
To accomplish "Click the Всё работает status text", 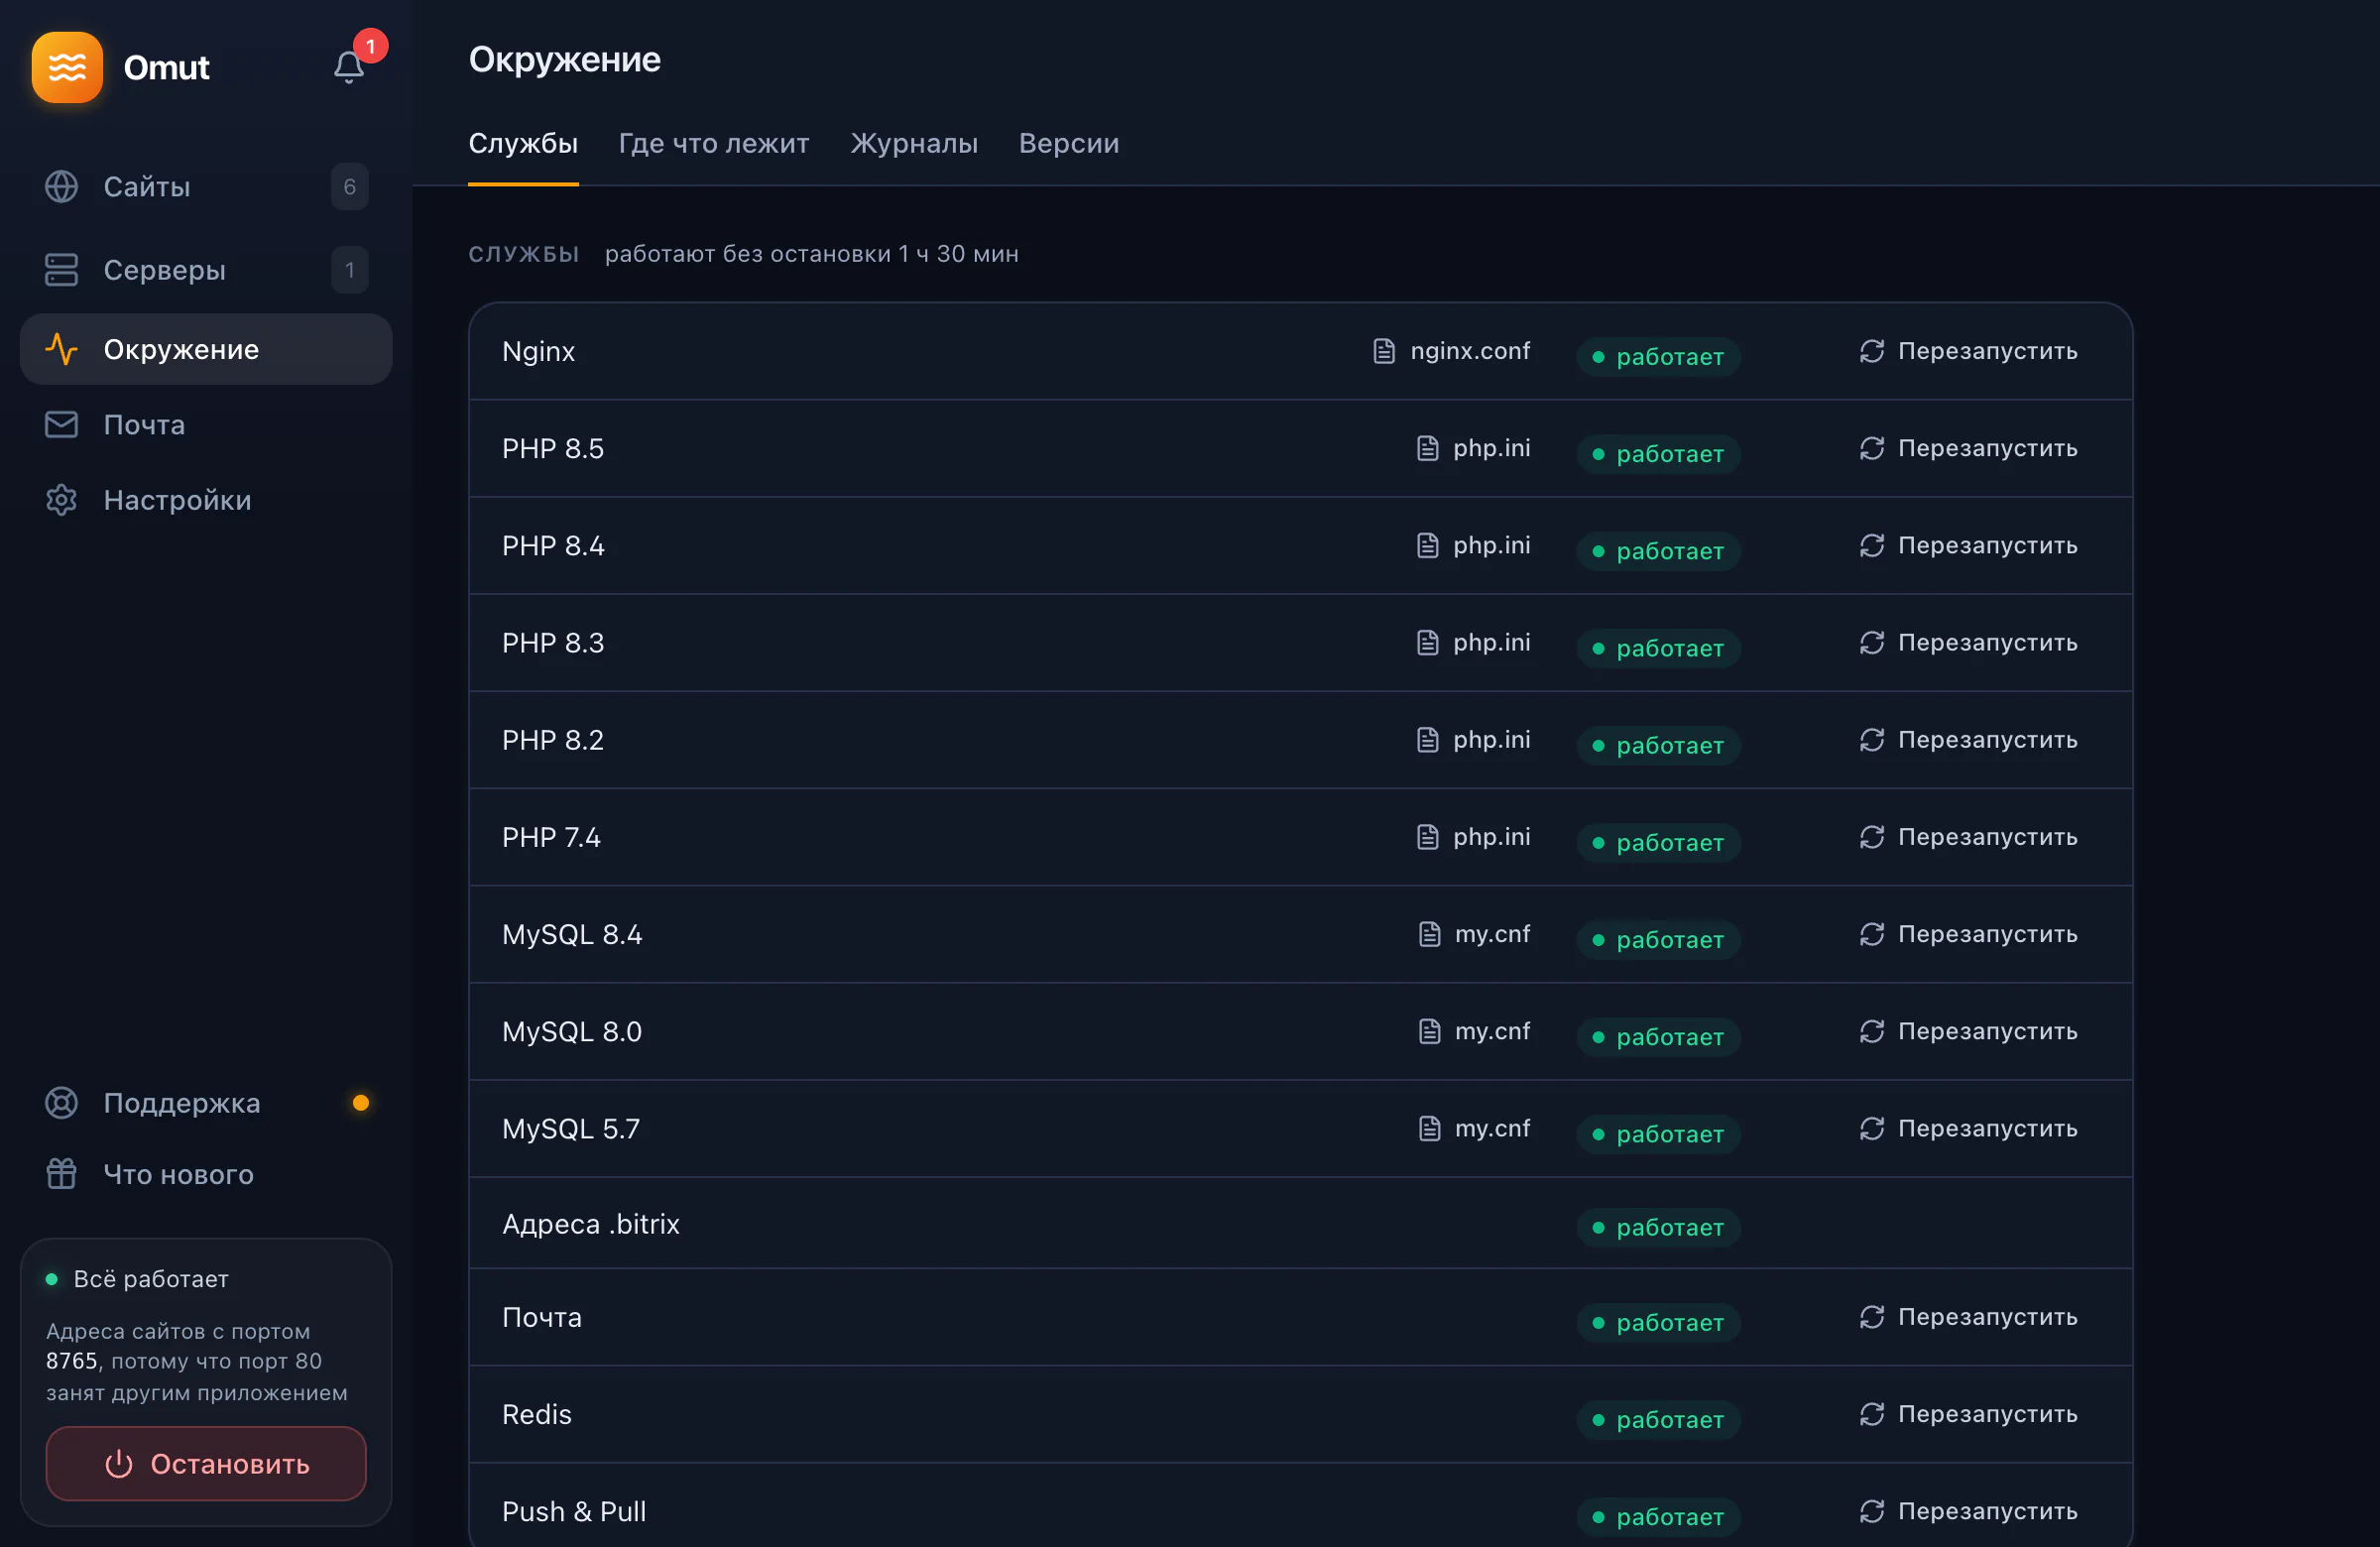I will coord(151,1279).
